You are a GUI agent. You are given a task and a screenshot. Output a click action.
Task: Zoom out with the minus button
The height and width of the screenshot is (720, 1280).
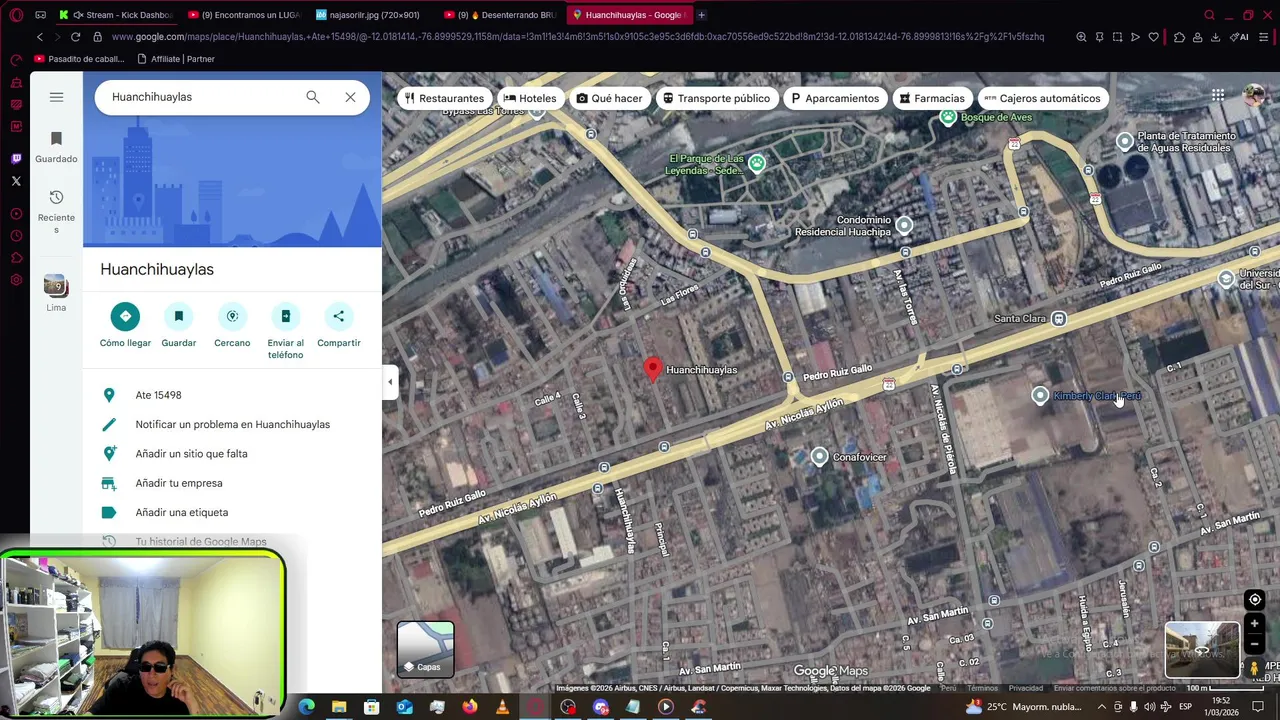[1255, 644]
